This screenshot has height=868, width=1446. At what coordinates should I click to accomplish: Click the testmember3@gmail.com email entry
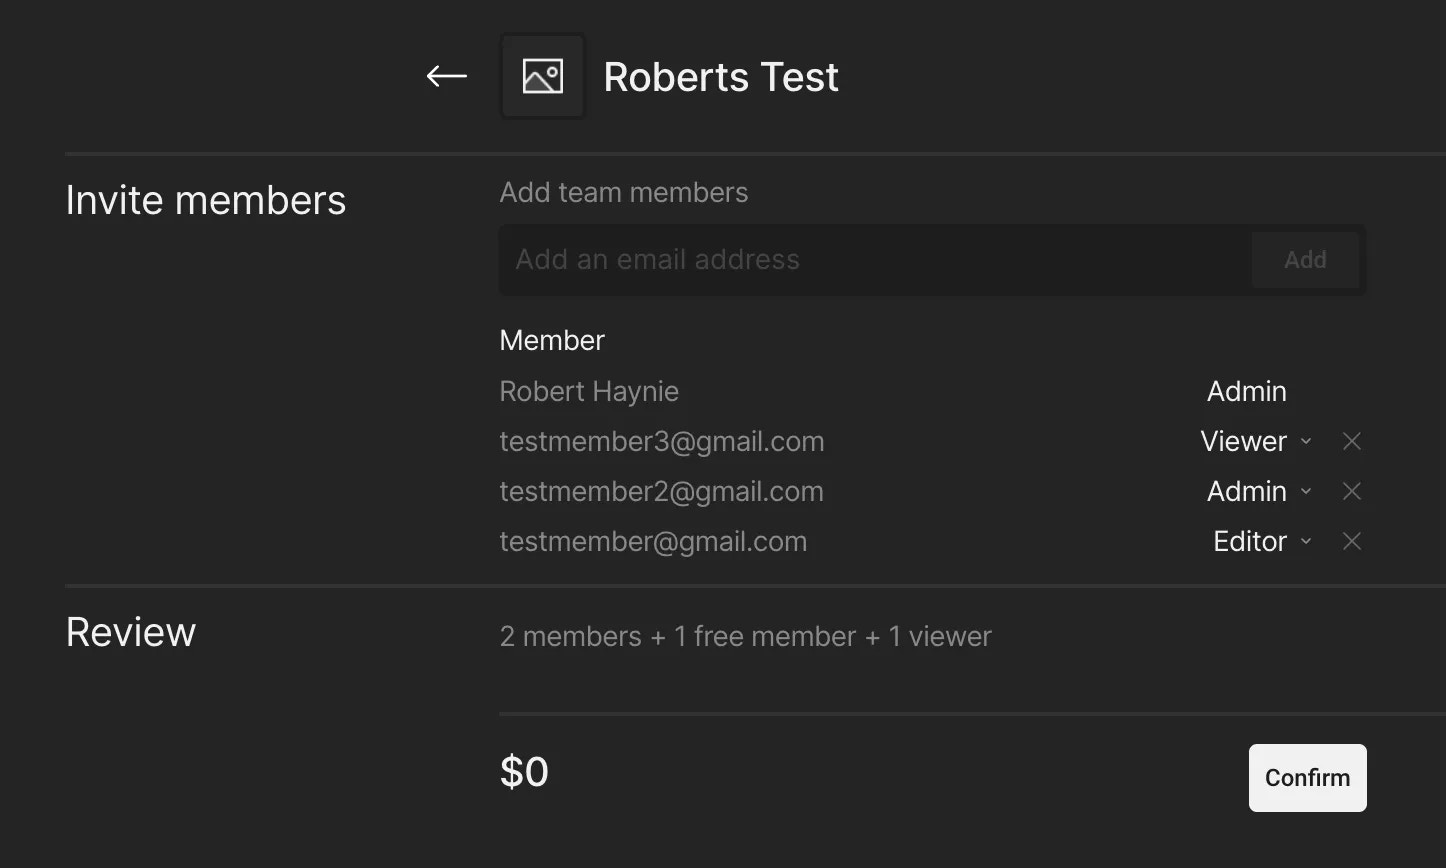pyautogui.click(x=662, y=441)
